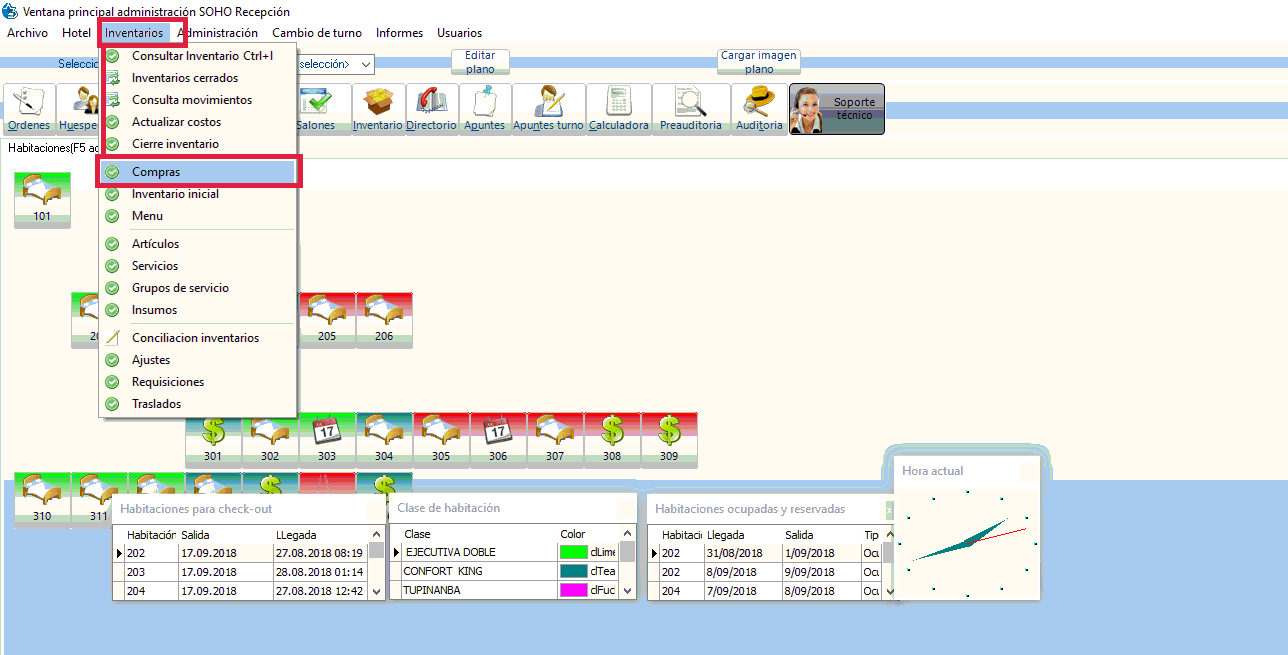Open the Auditoria hat icon
The width and height of the screenshot is (1288, 655).
[759, 108]
